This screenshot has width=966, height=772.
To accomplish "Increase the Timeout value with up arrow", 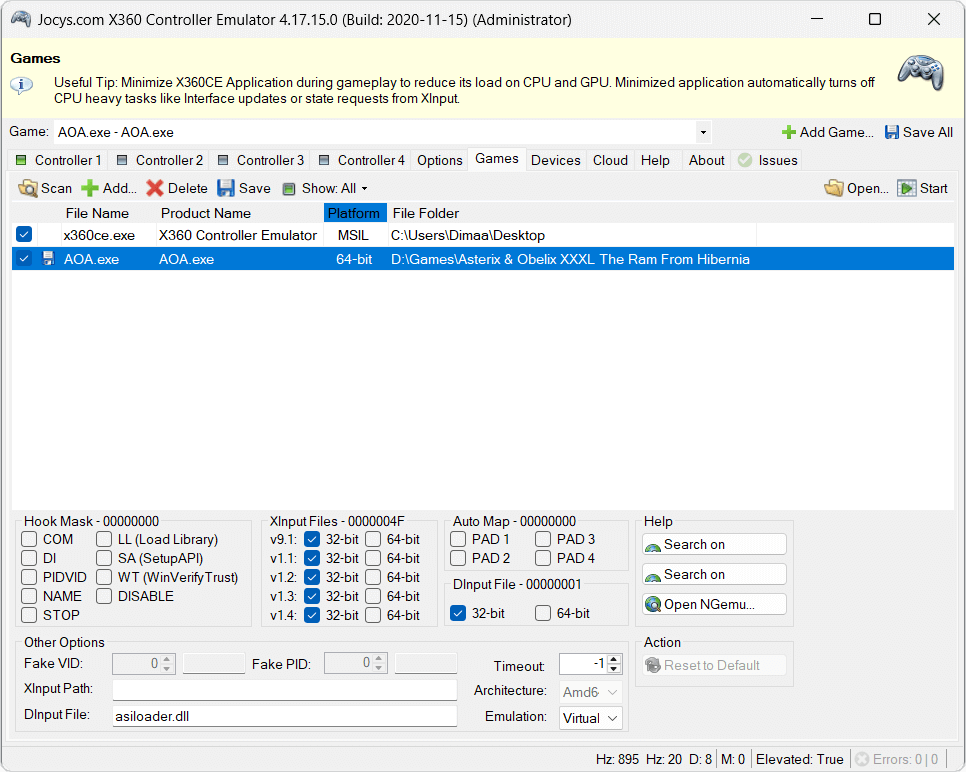I will pos(614,660).
